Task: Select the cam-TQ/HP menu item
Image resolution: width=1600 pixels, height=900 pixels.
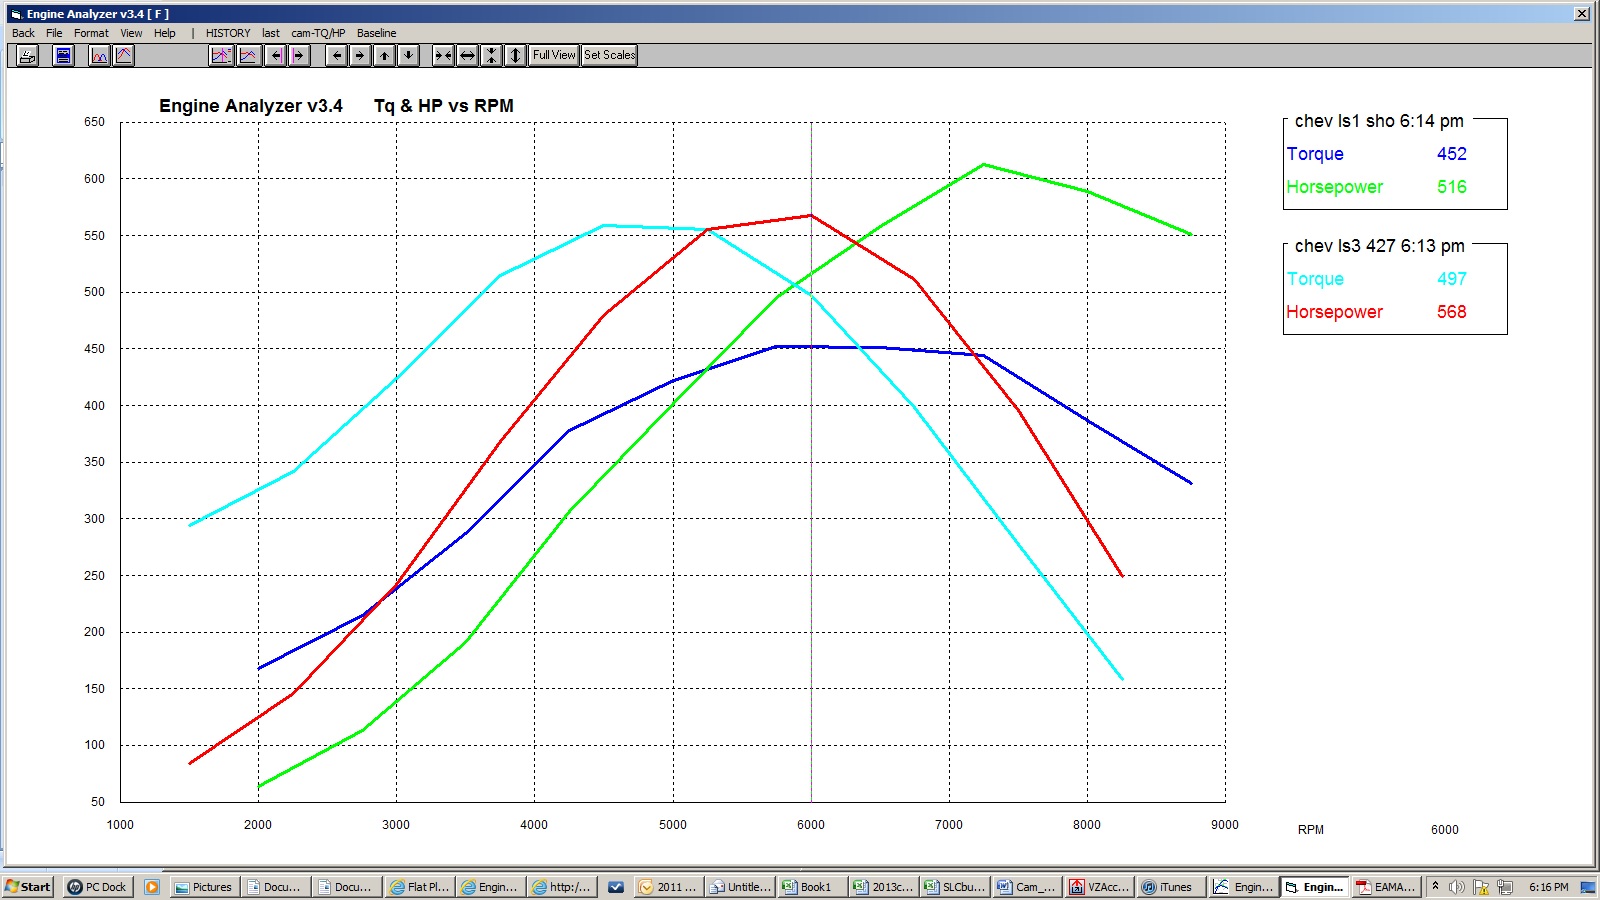Action: coord(318,33)
